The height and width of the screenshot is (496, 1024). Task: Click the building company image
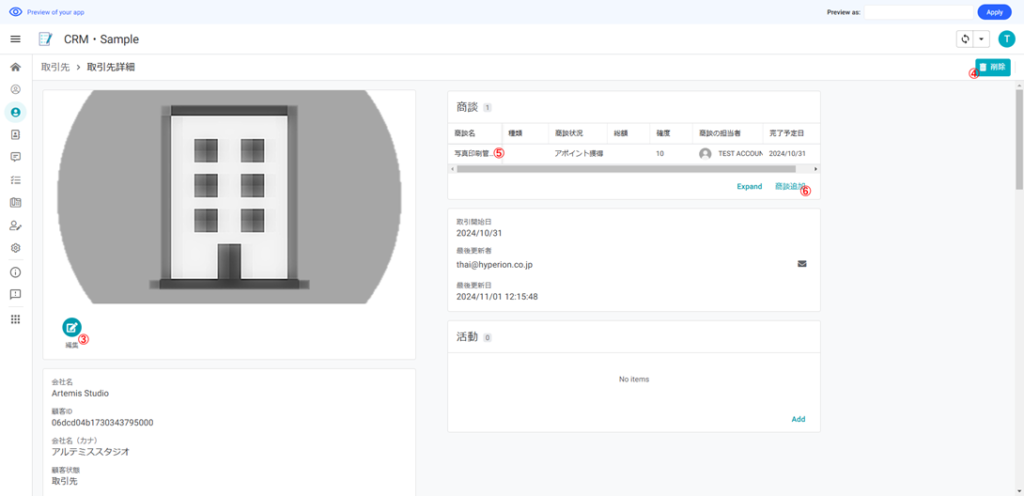229,197
